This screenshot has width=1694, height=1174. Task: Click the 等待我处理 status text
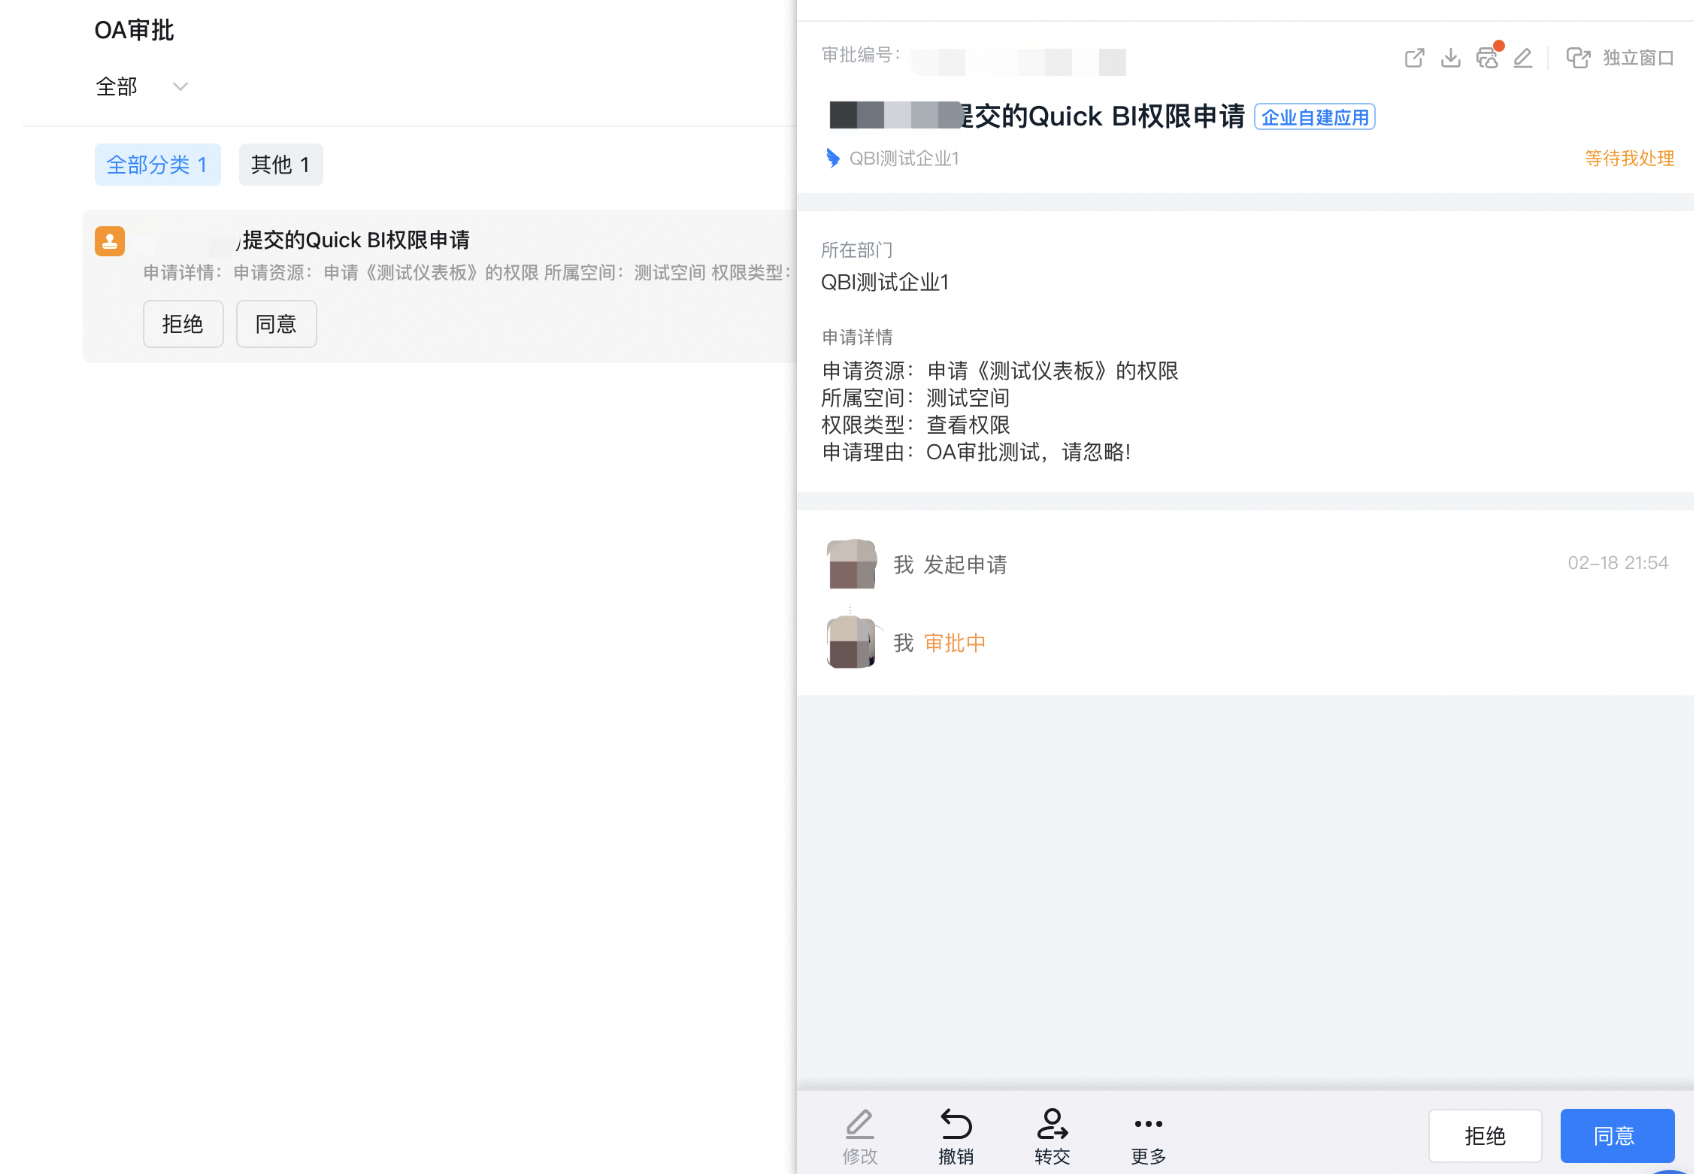[1629, 158]
